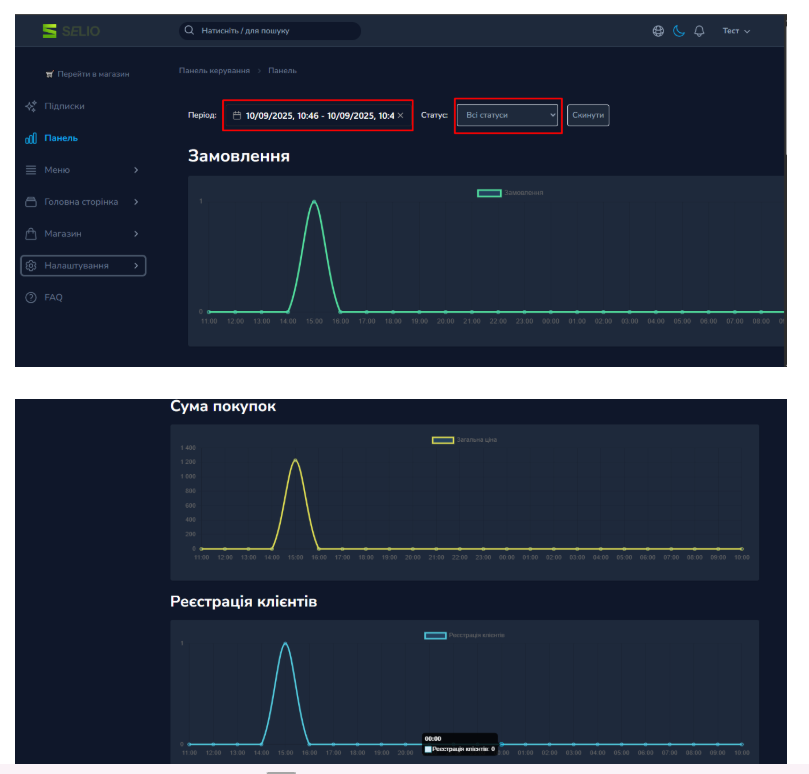The width and height of the screenshot is (809, 774).
Task: Click the Підписки sparkle icon
Action: (31, 106)
